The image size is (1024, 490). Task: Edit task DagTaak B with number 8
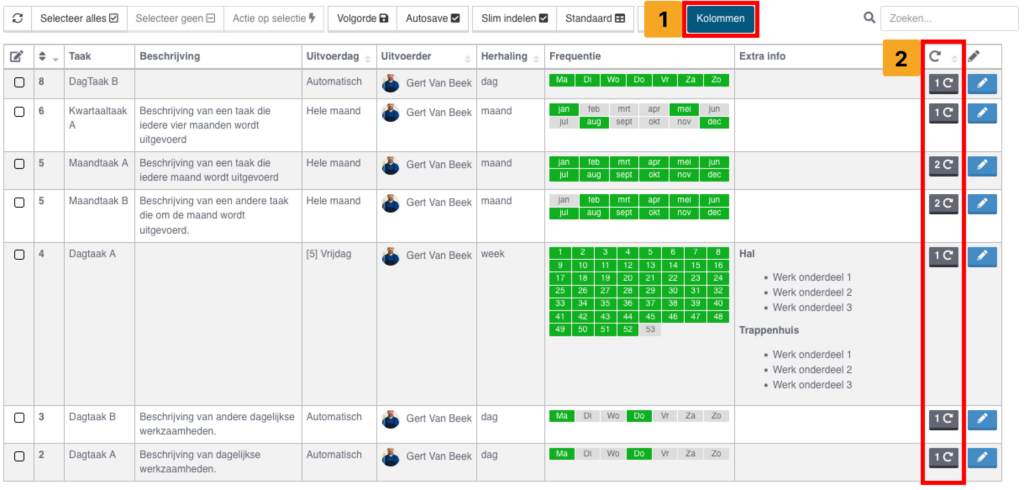click(x=982, y=84)
